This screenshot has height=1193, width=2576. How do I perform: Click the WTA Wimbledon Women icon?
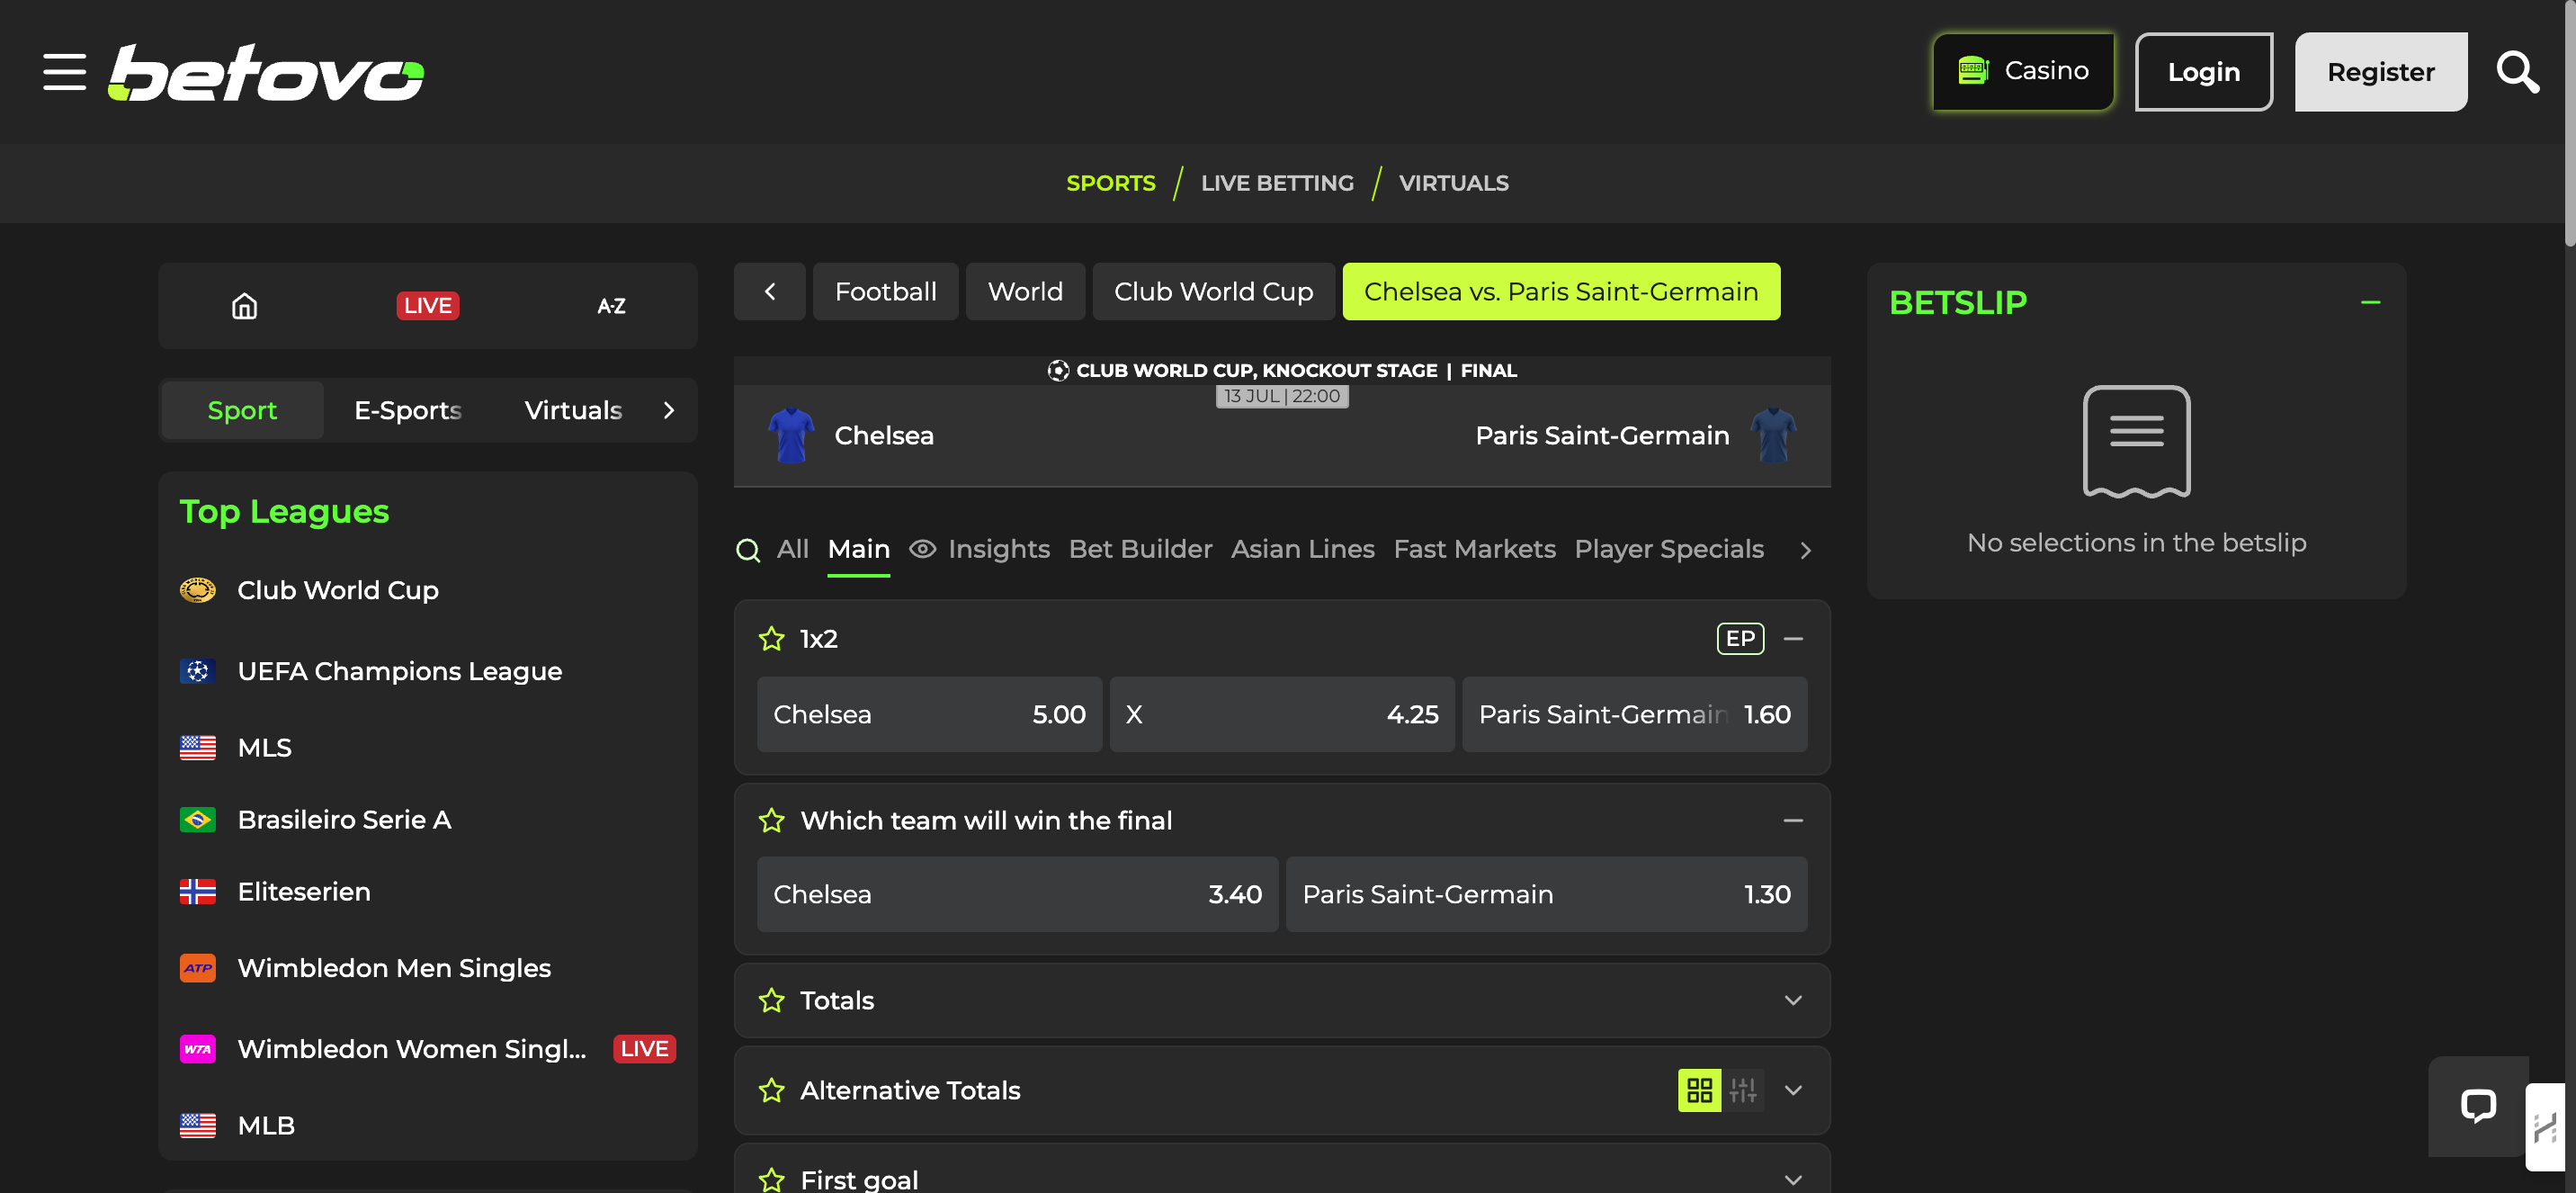[x=198, y=1049]
